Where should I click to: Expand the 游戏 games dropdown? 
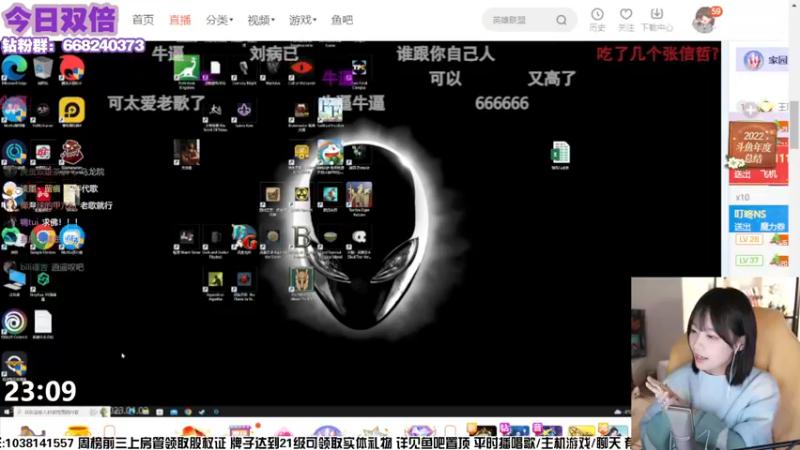(303, 20)
